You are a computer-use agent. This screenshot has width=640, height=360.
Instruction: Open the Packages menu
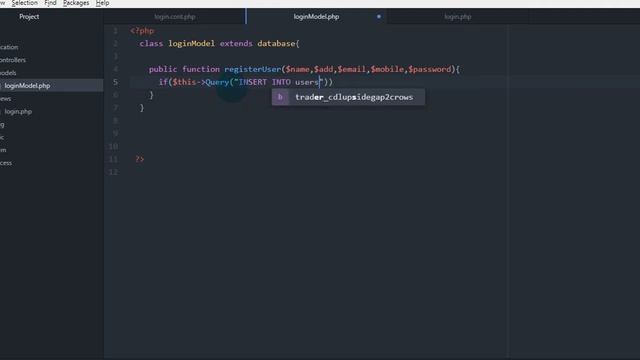[x=76, y=3]
